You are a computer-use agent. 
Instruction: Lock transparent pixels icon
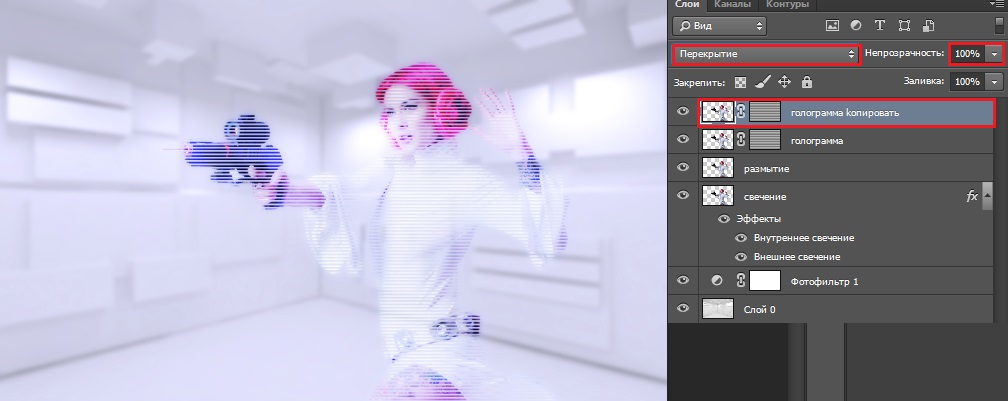(741, 82)
